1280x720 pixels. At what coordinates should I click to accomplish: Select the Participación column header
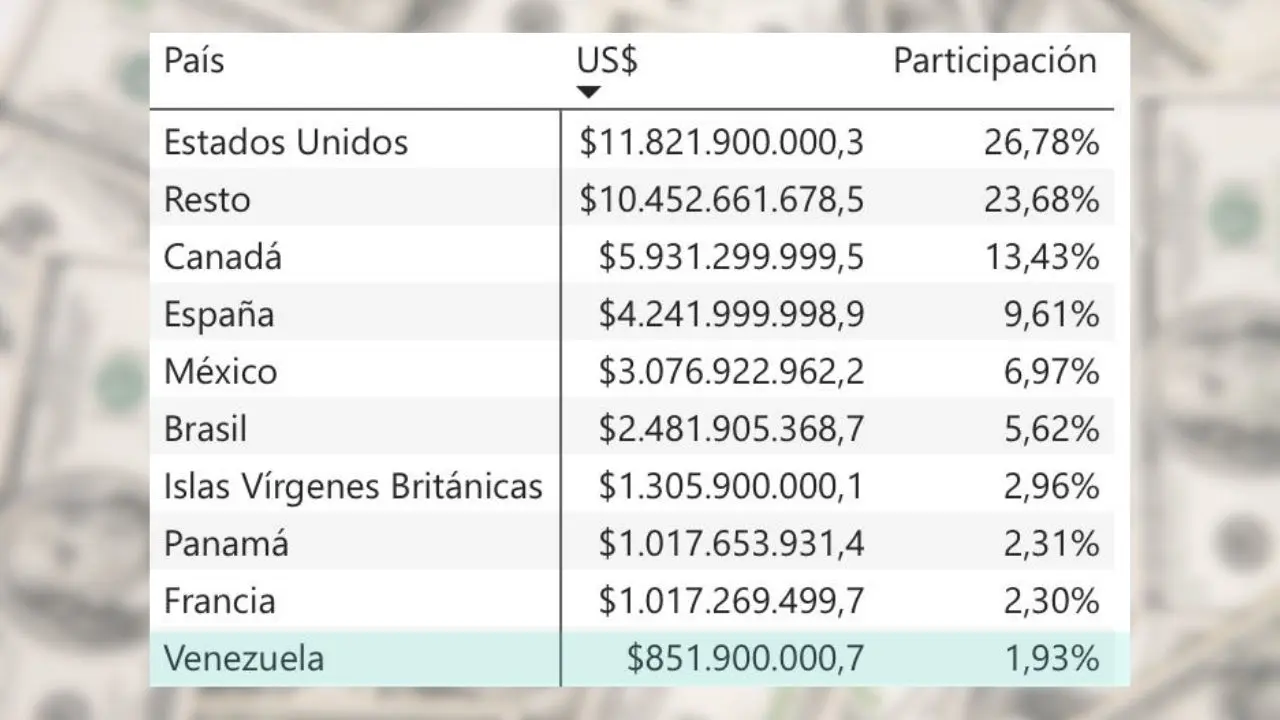tap(994, 61)
